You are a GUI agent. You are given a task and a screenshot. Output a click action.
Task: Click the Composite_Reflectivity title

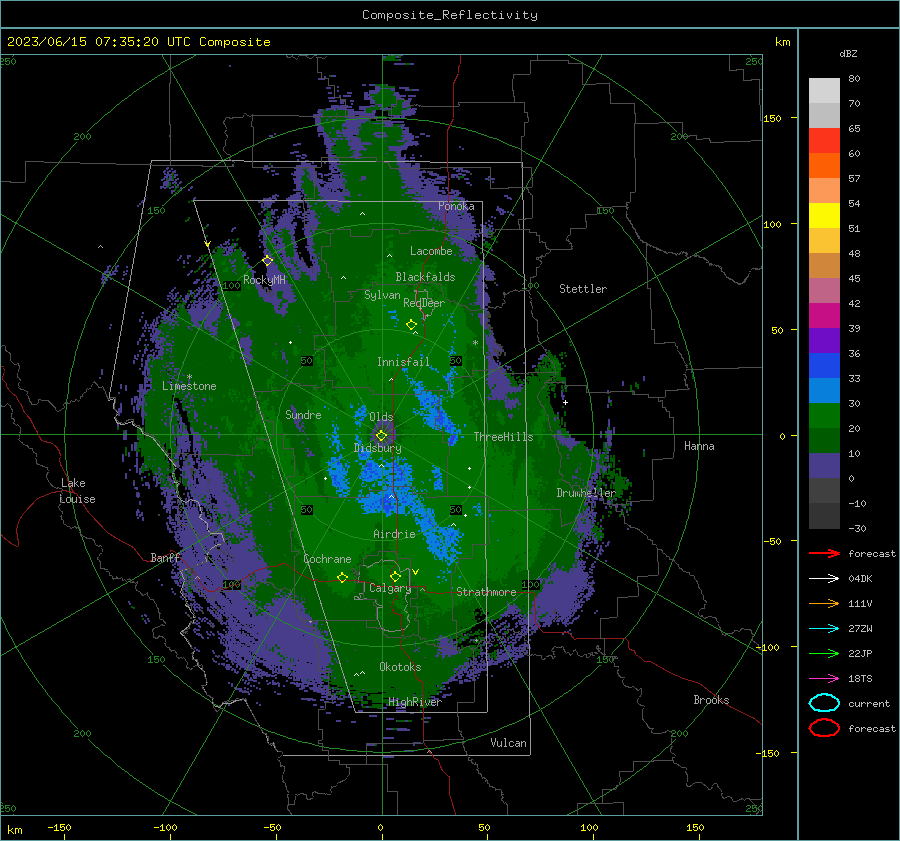[450, 15]
